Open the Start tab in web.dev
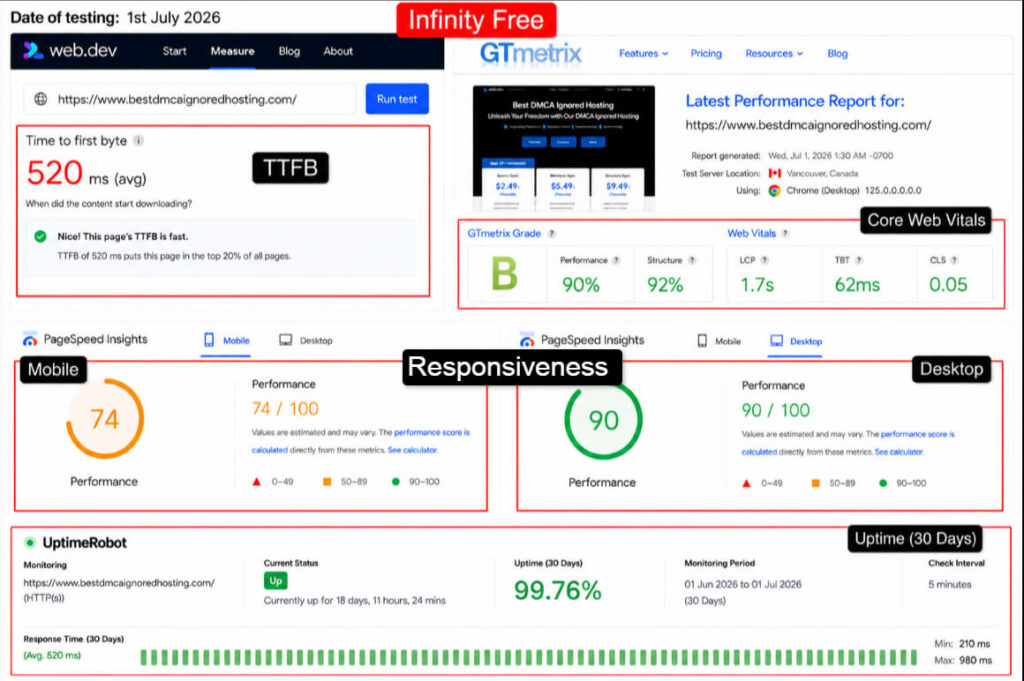 pos(174,51)
